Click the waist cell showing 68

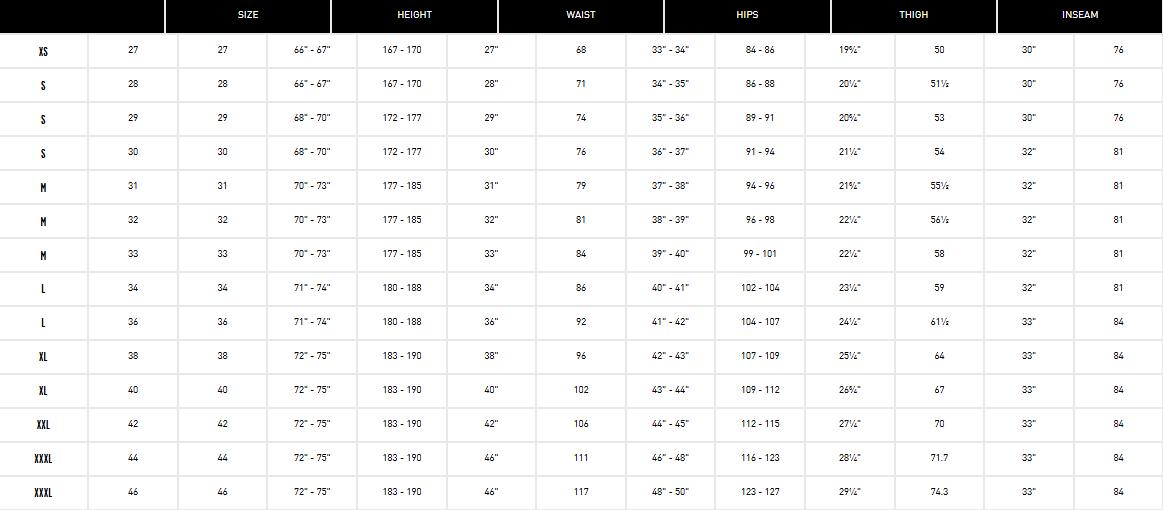click(581, 50)
